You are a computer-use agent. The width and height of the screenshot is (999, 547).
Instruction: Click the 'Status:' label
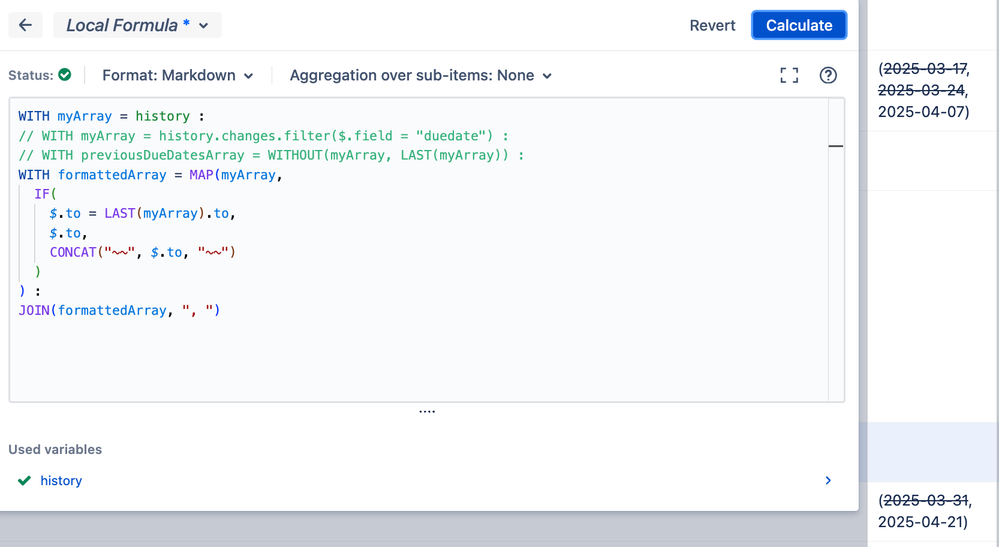(31, 75)
